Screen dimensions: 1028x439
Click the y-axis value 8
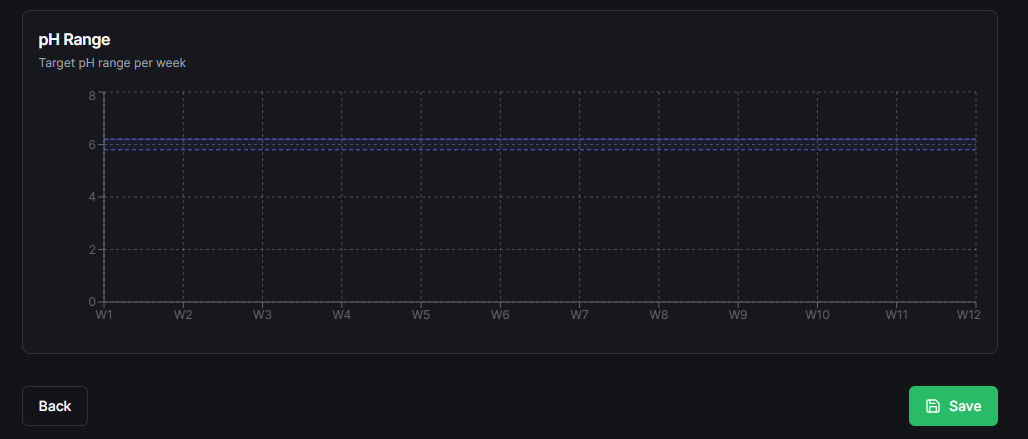(x=92, y=95)
